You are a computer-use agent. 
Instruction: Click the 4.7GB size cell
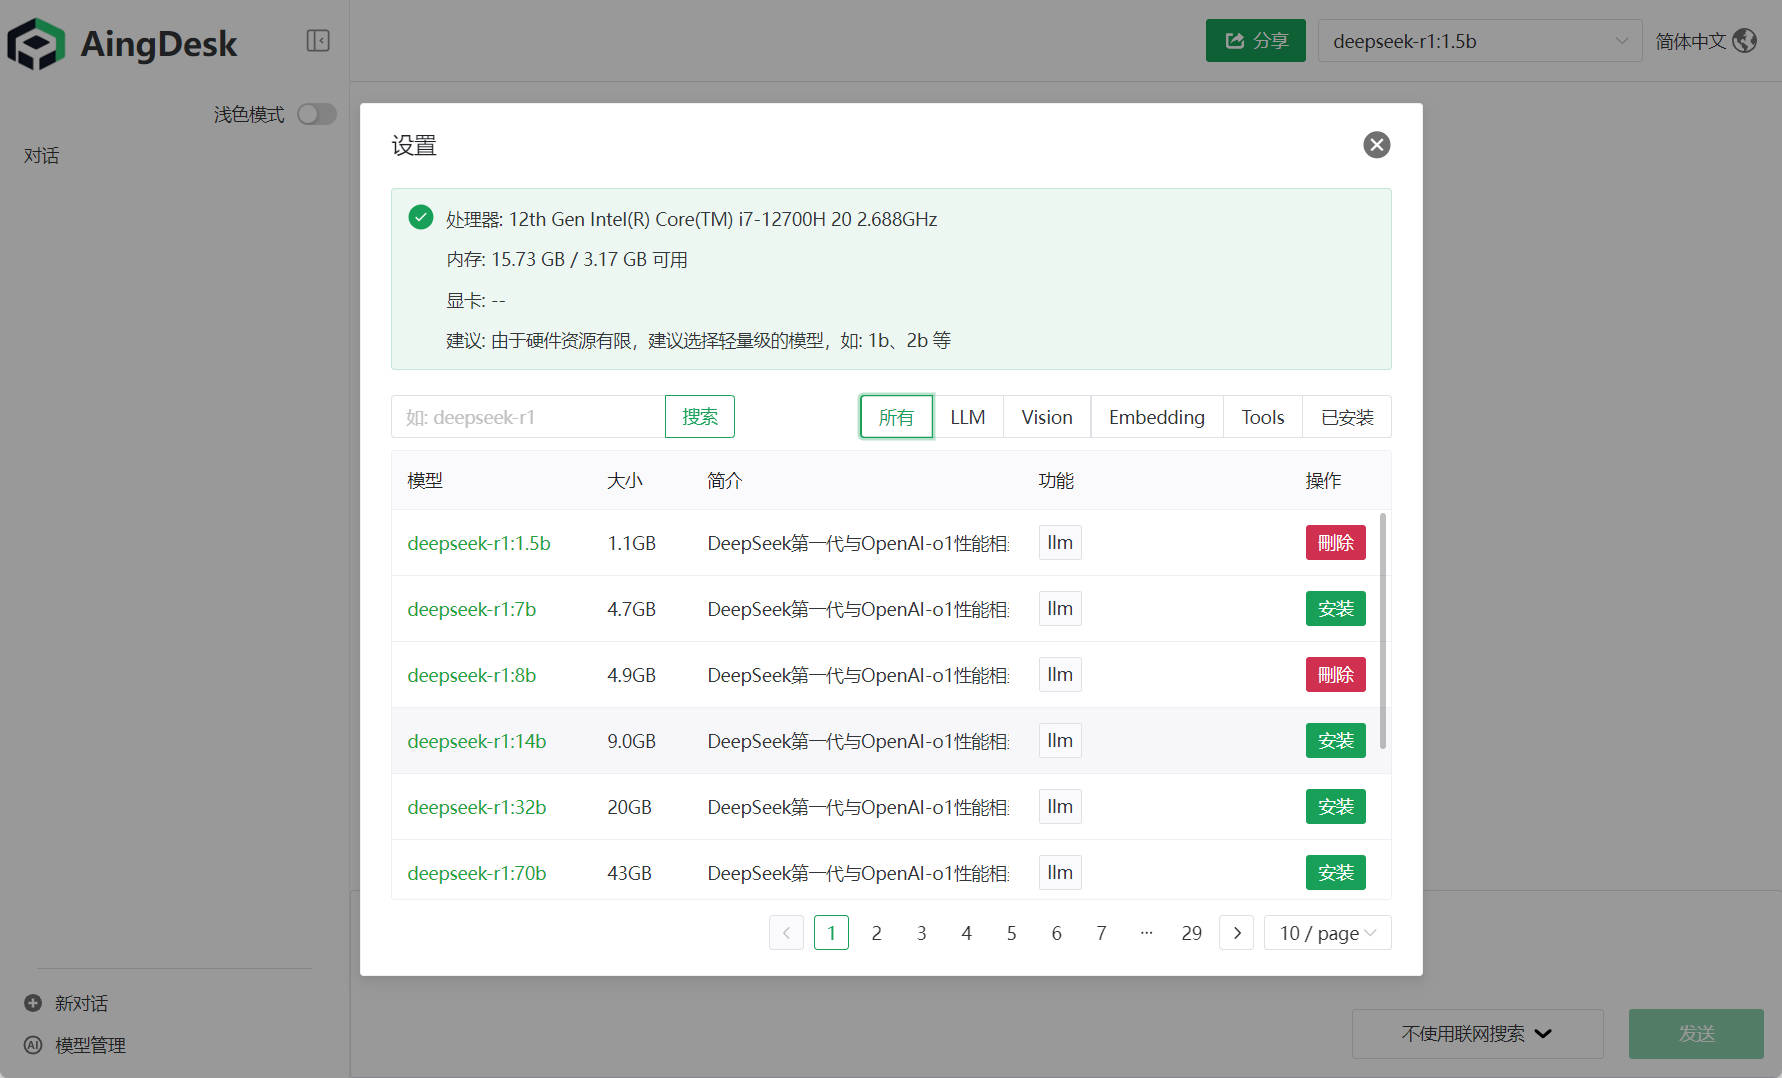point(632,609)
